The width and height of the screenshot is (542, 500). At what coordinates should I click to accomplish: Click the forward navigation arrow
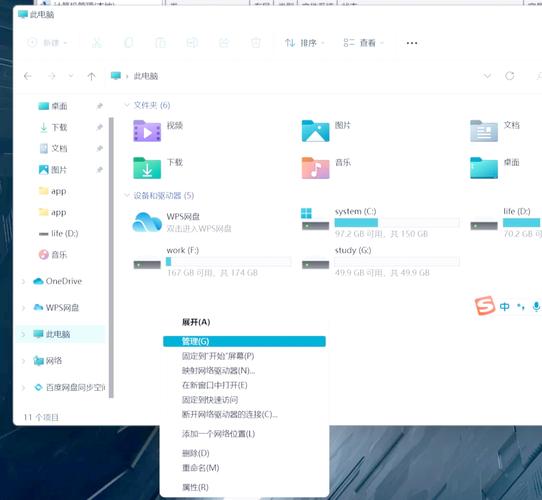(52, 76)
